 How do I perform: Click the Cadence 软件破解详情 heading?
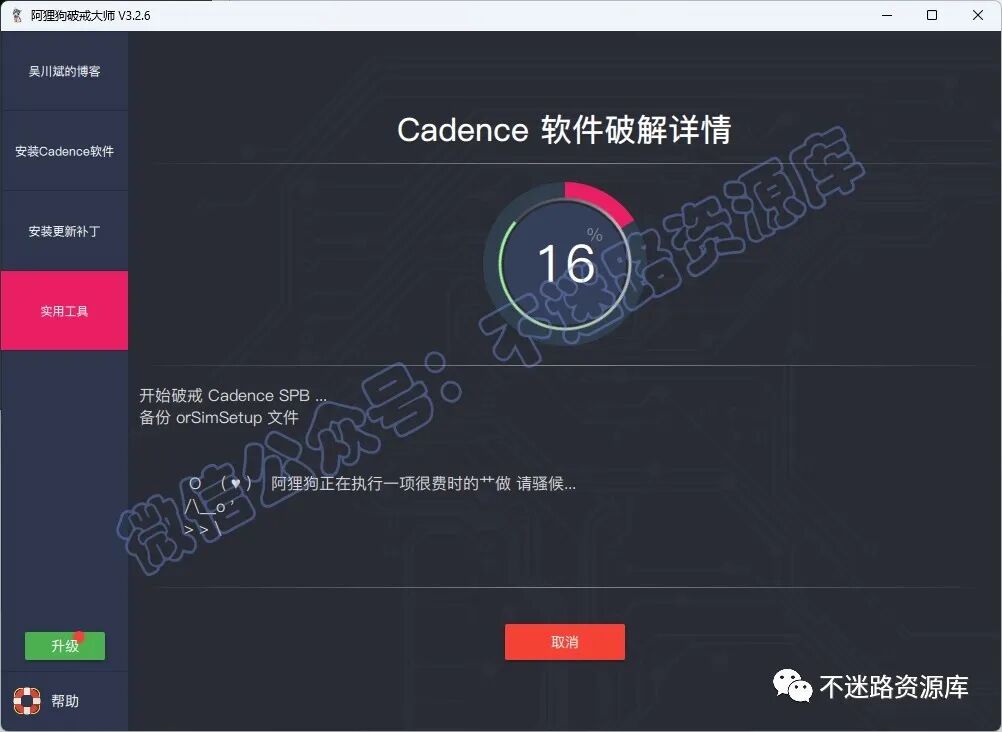(x=564, y=130)
